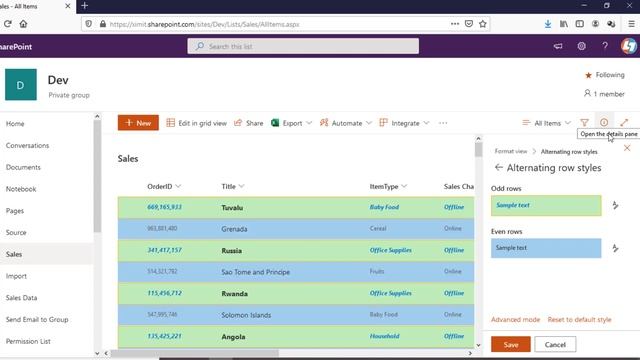Click Reset to default style
This screenshot has width=640, height=360.
click(579, 320)
